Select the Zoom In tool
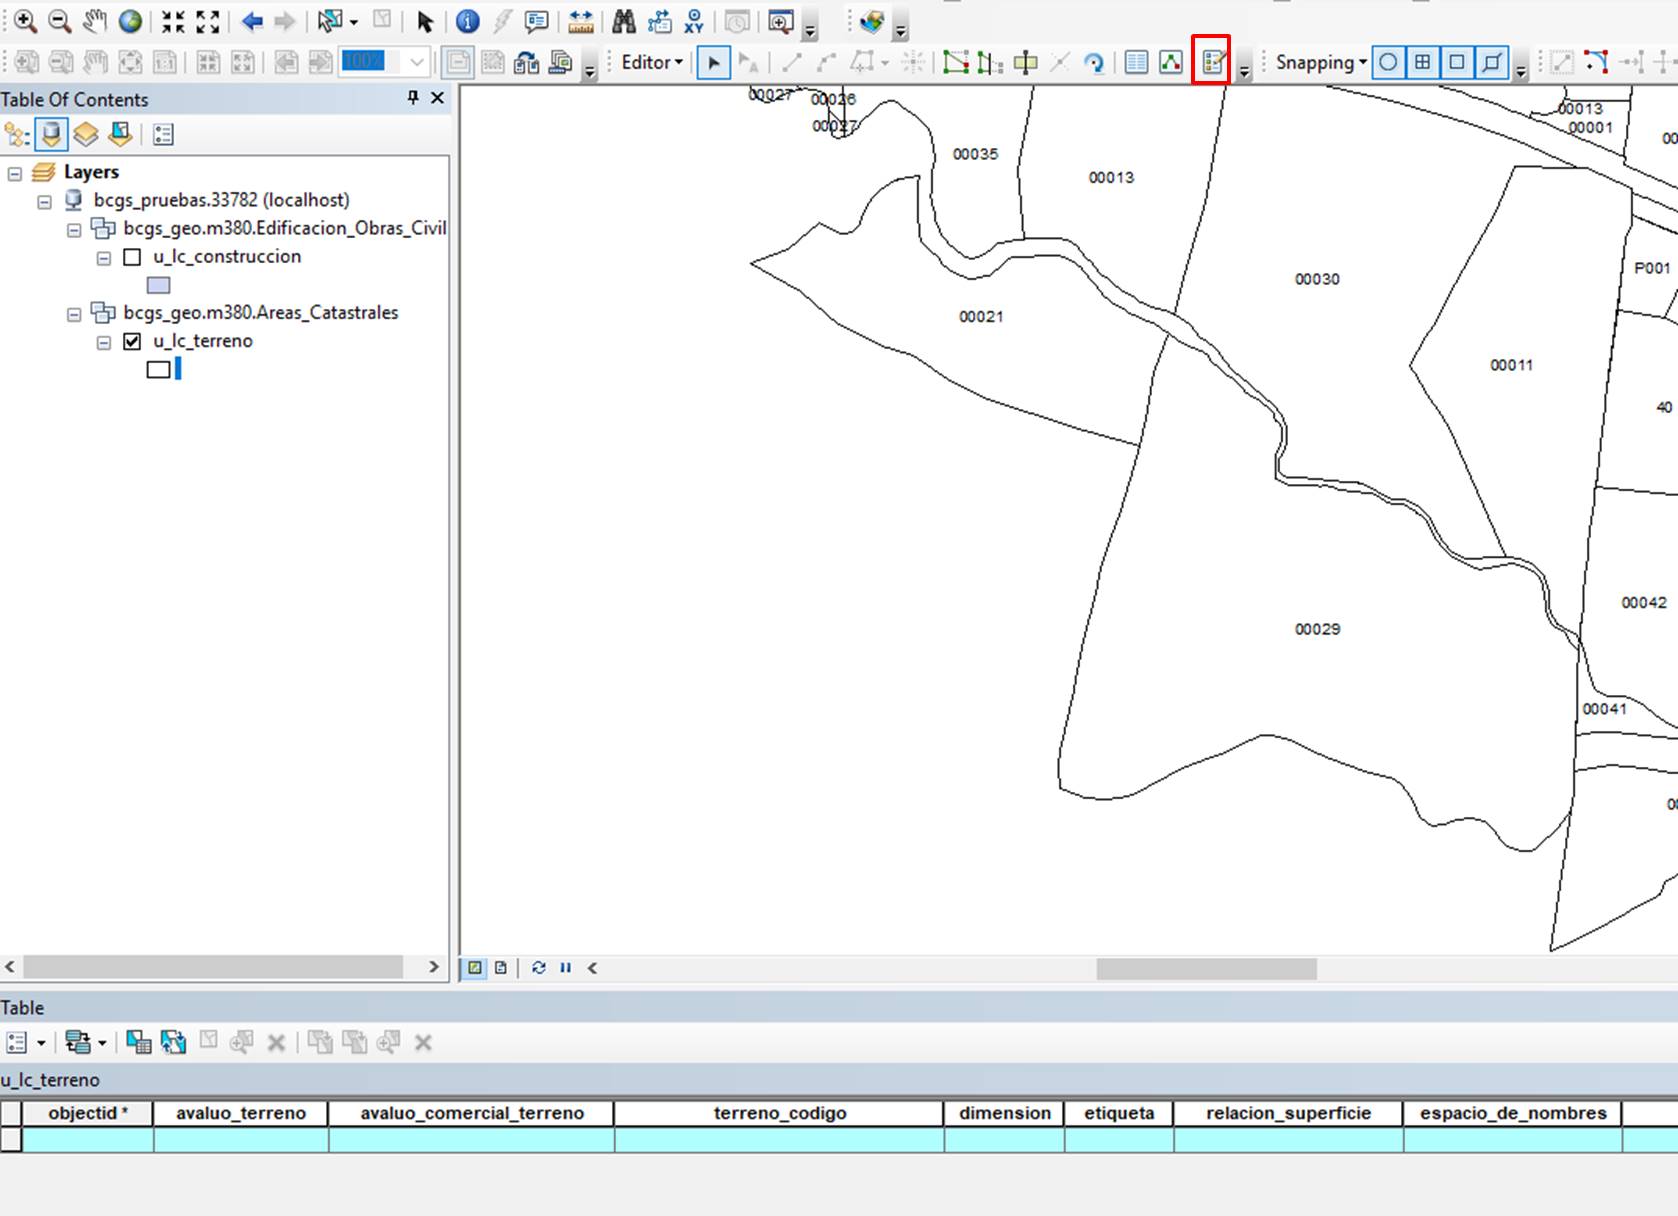Viewport: 1678px width, 1216px height. pos(25,21)
